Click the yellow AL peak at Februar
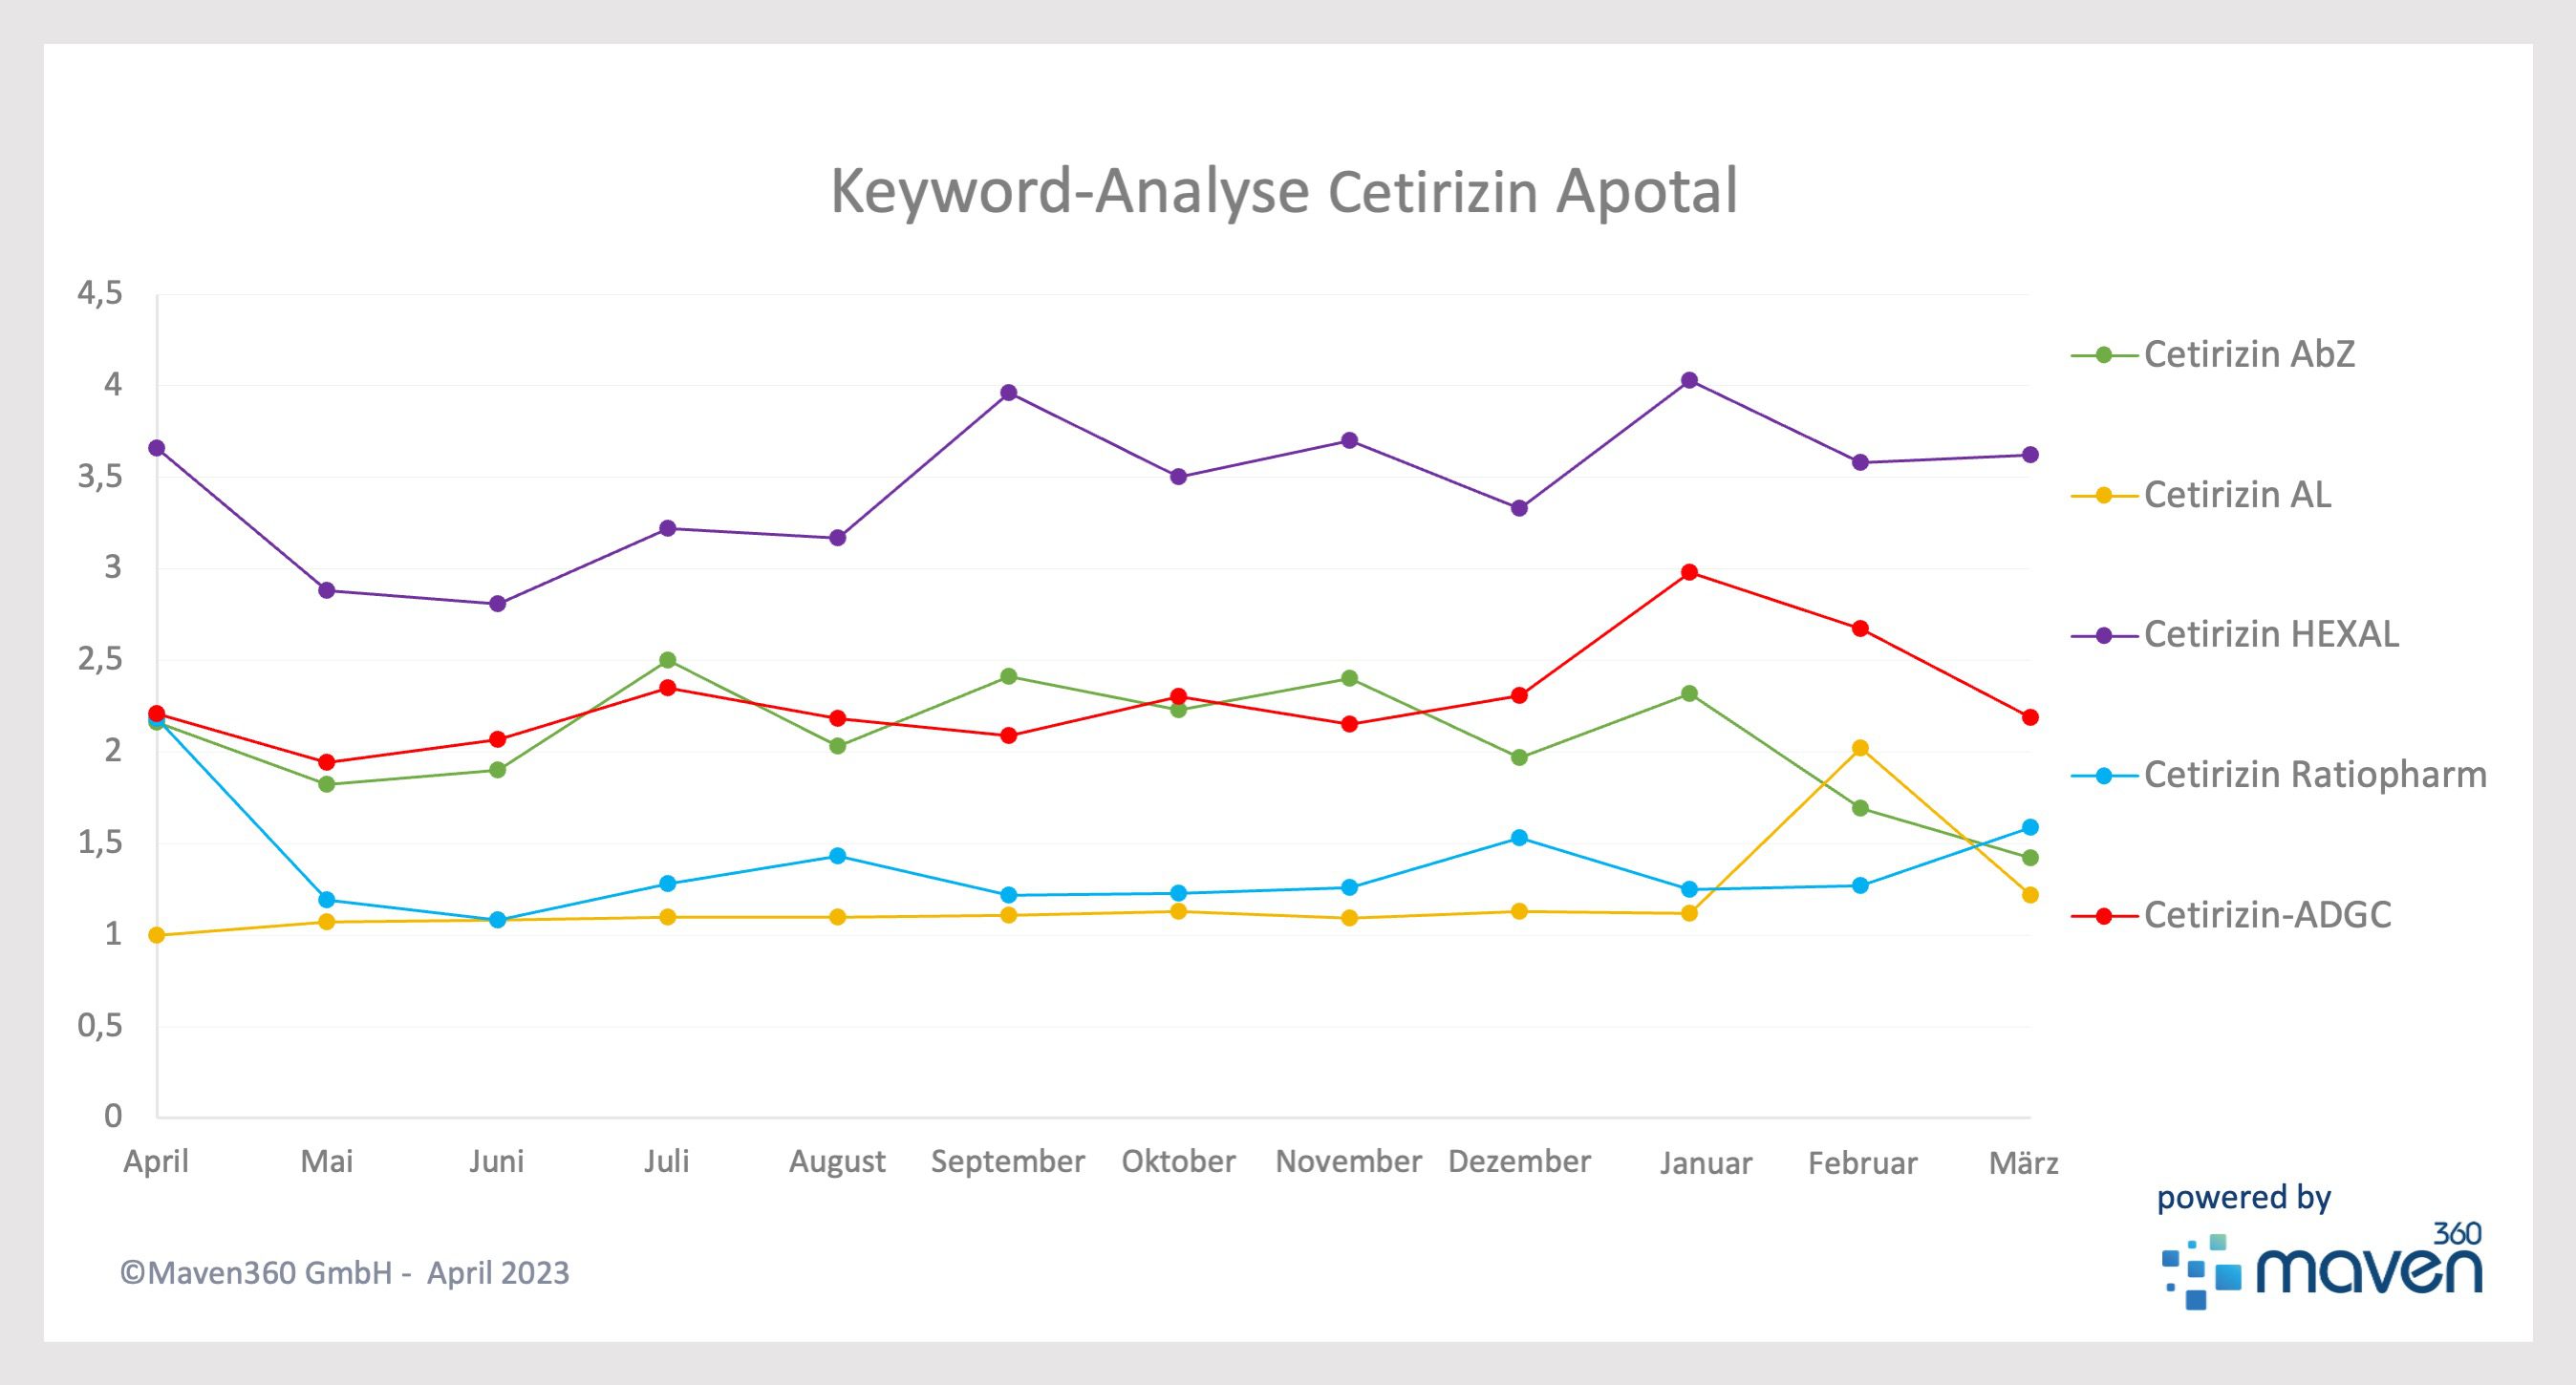 click(x=1860, y=748)
